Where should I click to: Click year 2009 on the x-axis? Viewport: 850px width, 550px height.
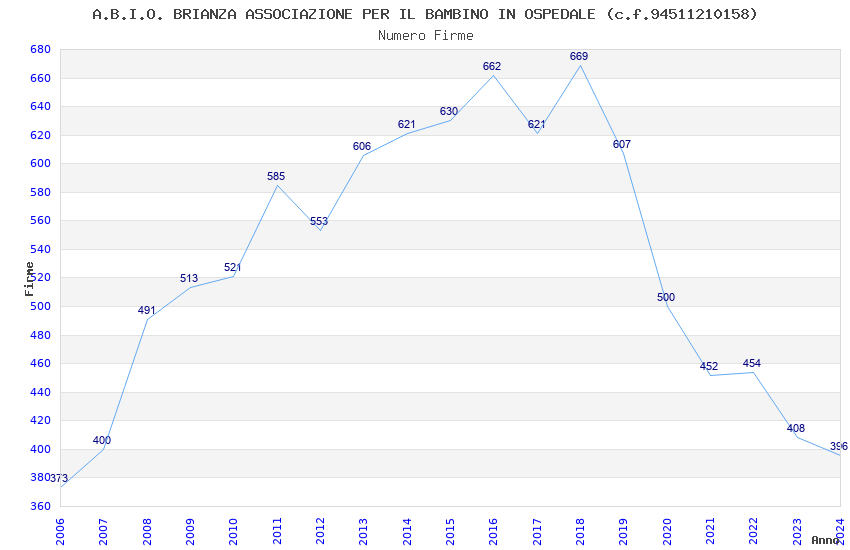click(x=190, y=531)
